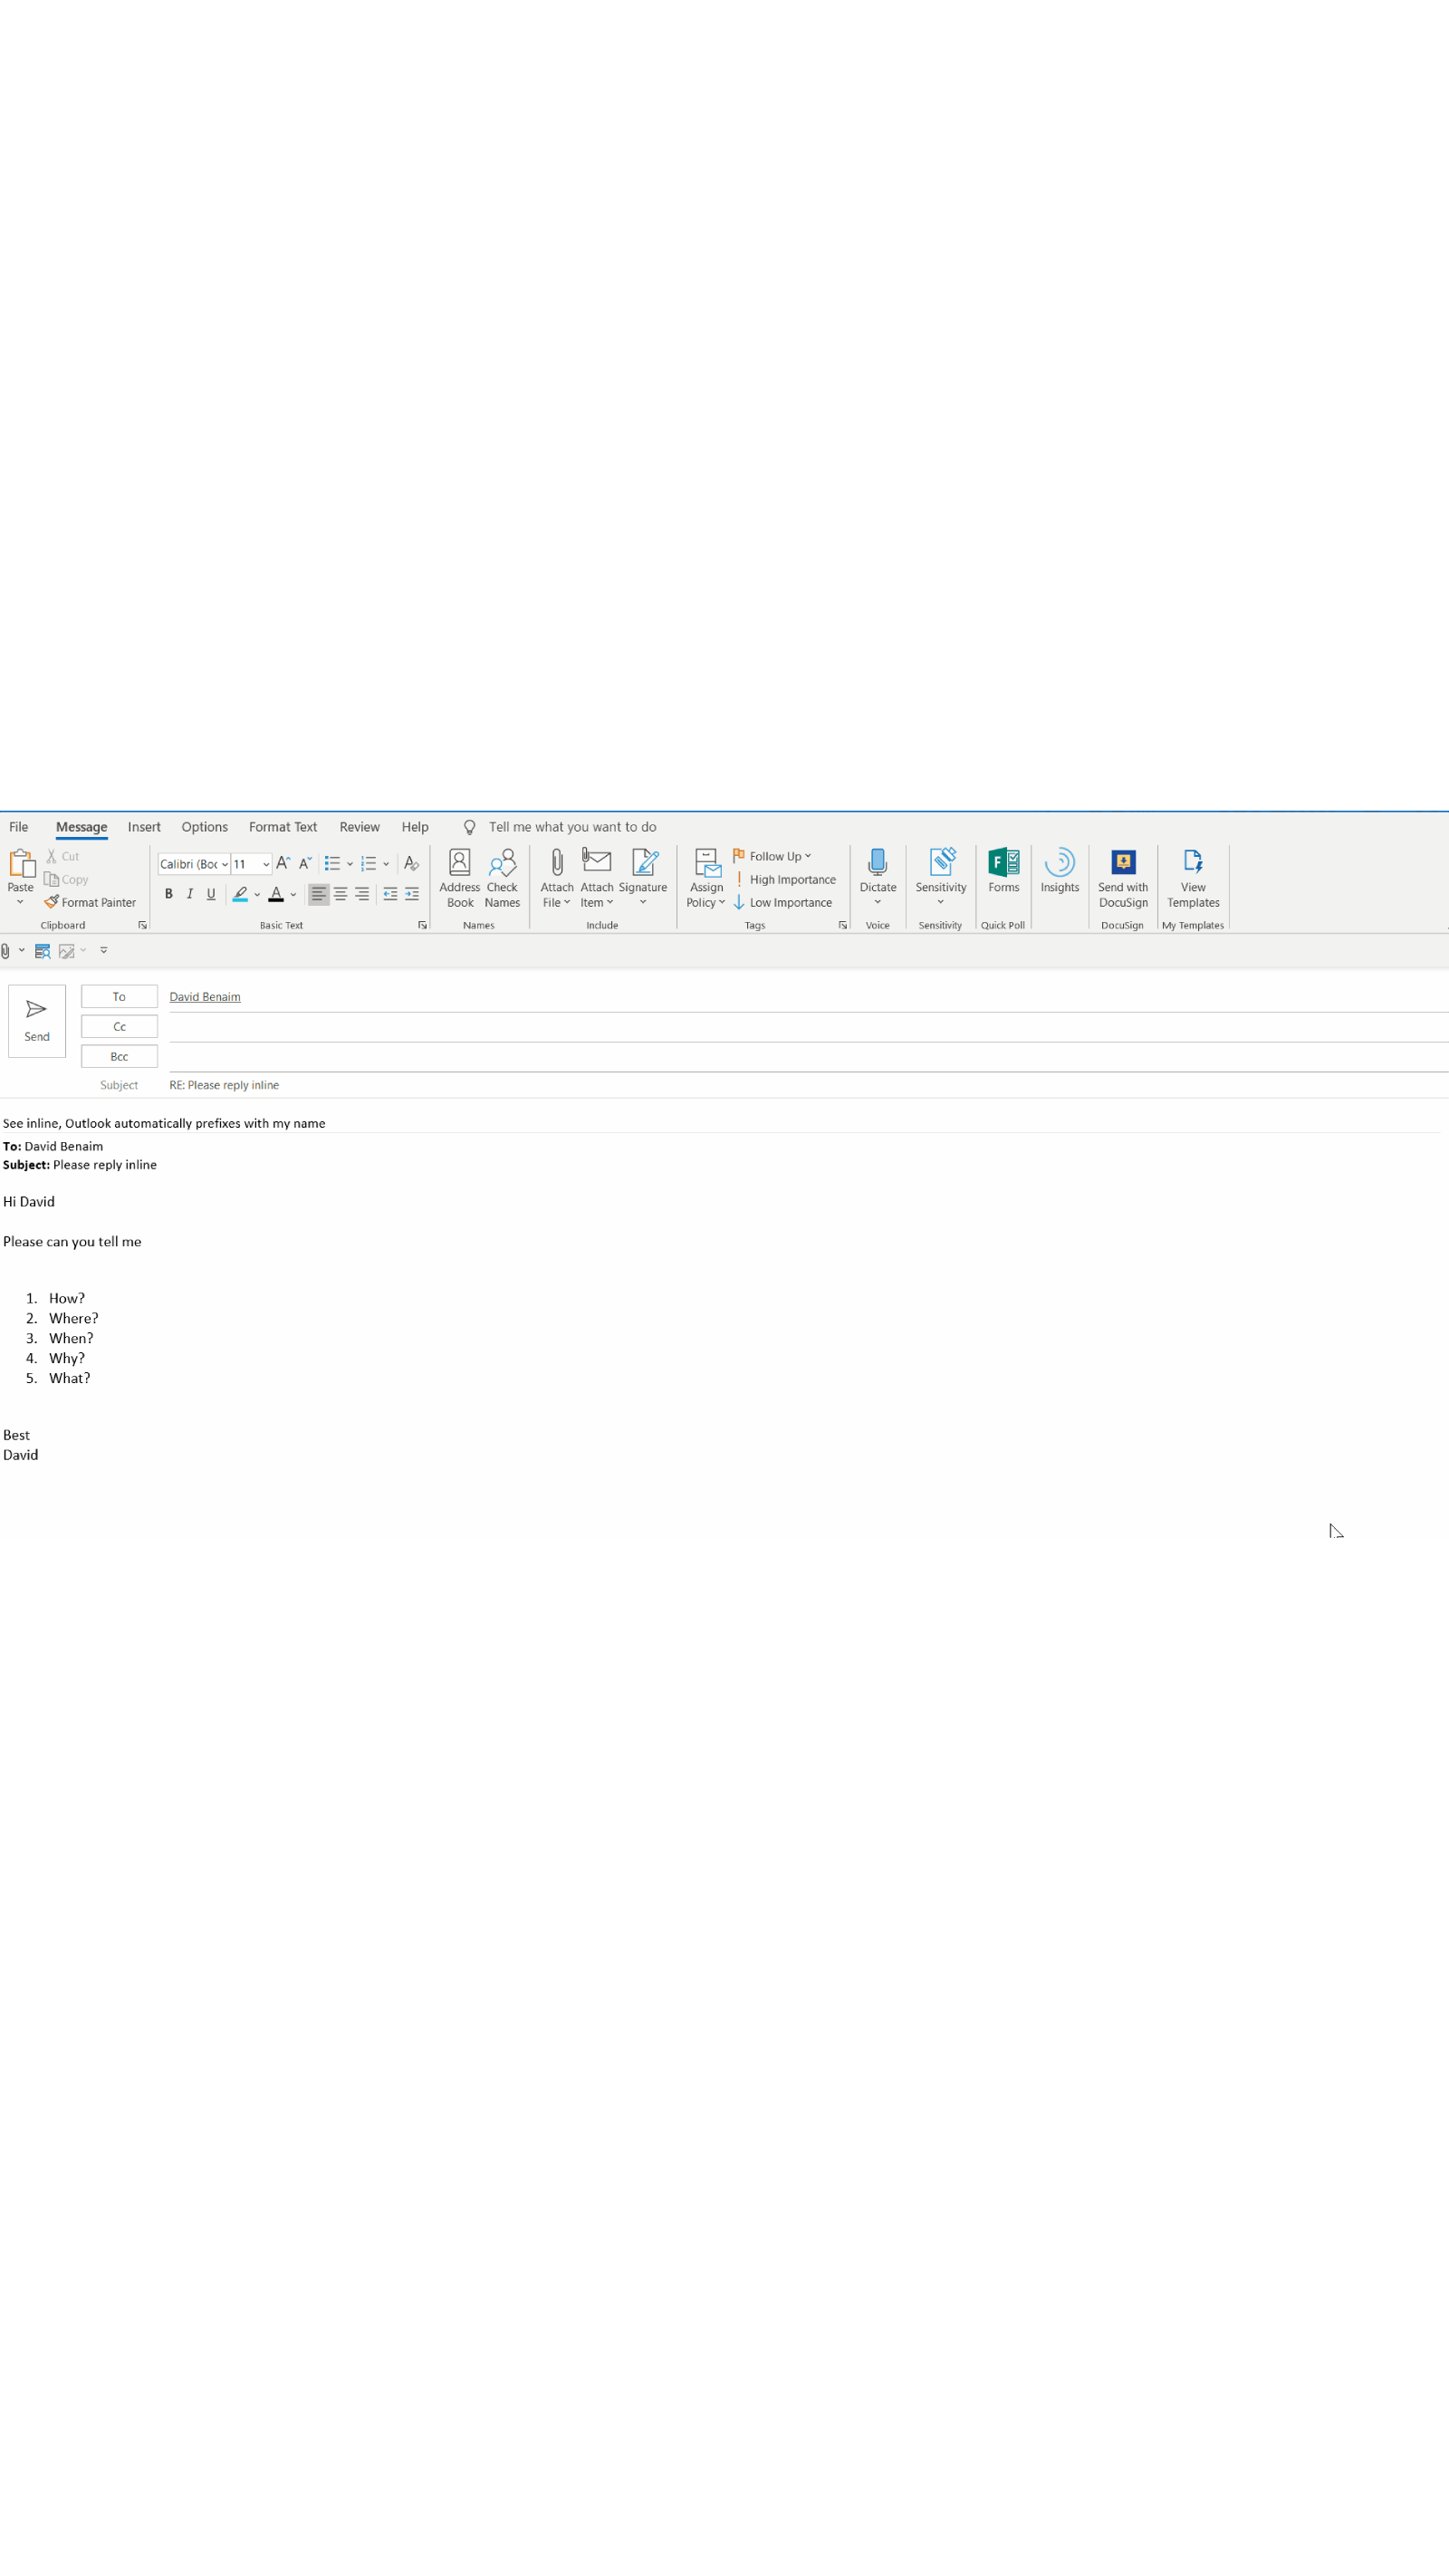Apply the font color swatch

[x=276, y=894]
